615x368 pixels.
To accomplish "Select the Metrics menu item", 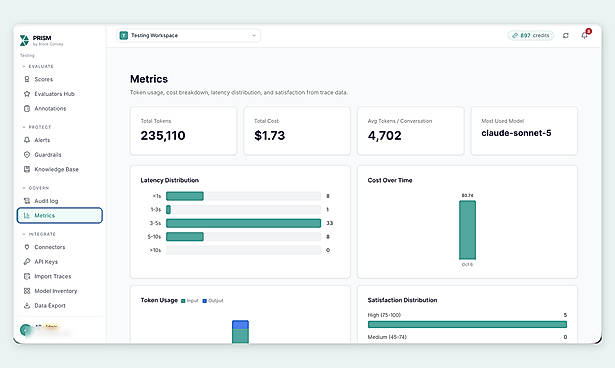I will [60, 215].
